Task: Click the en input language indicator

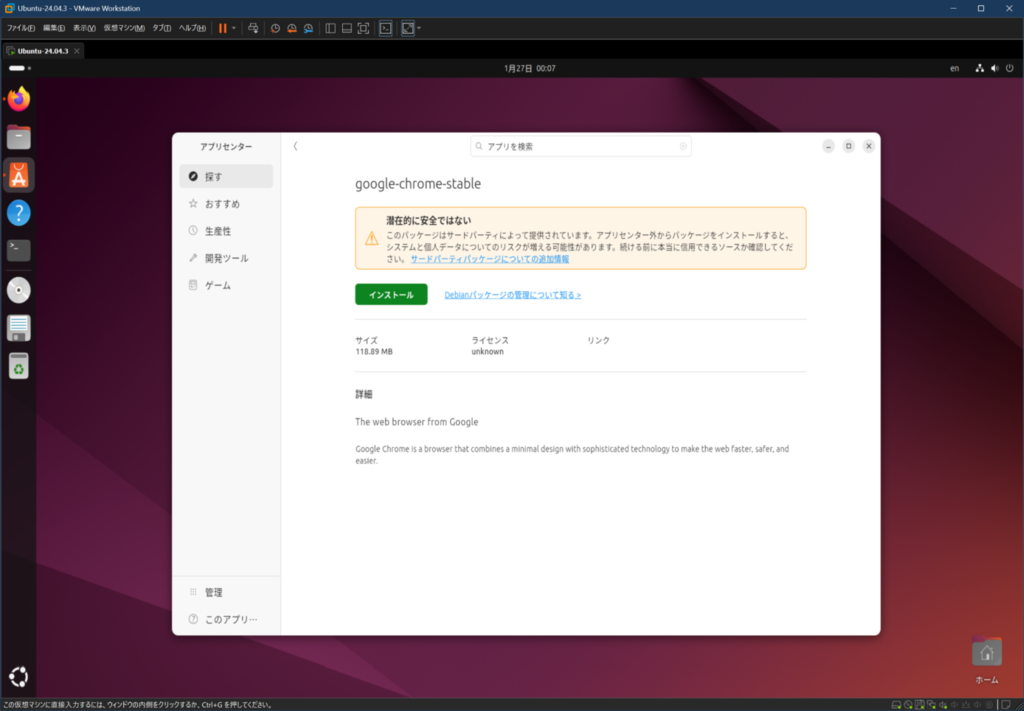Action: coord(955,68)
